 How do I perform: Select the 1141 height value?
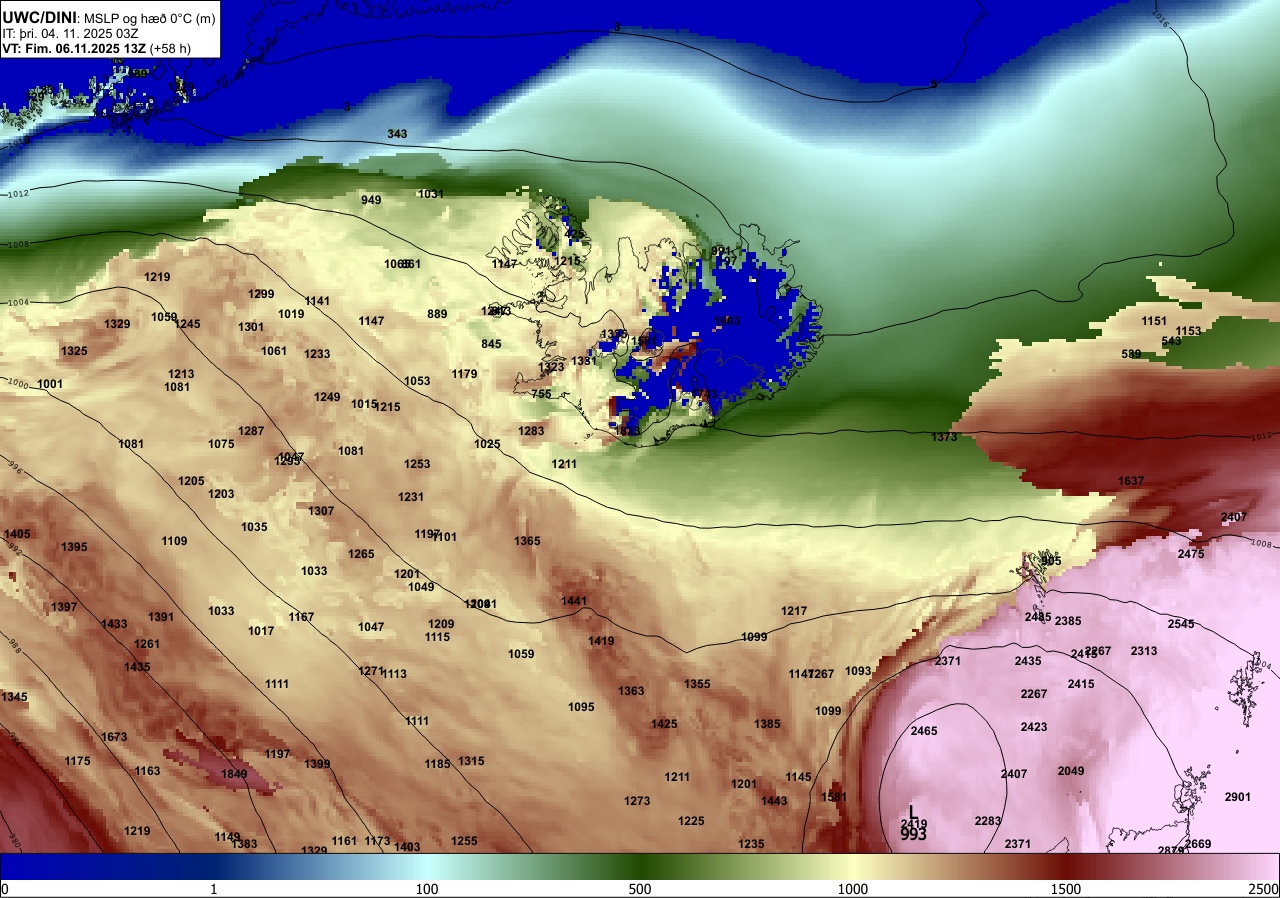point(317,301)
